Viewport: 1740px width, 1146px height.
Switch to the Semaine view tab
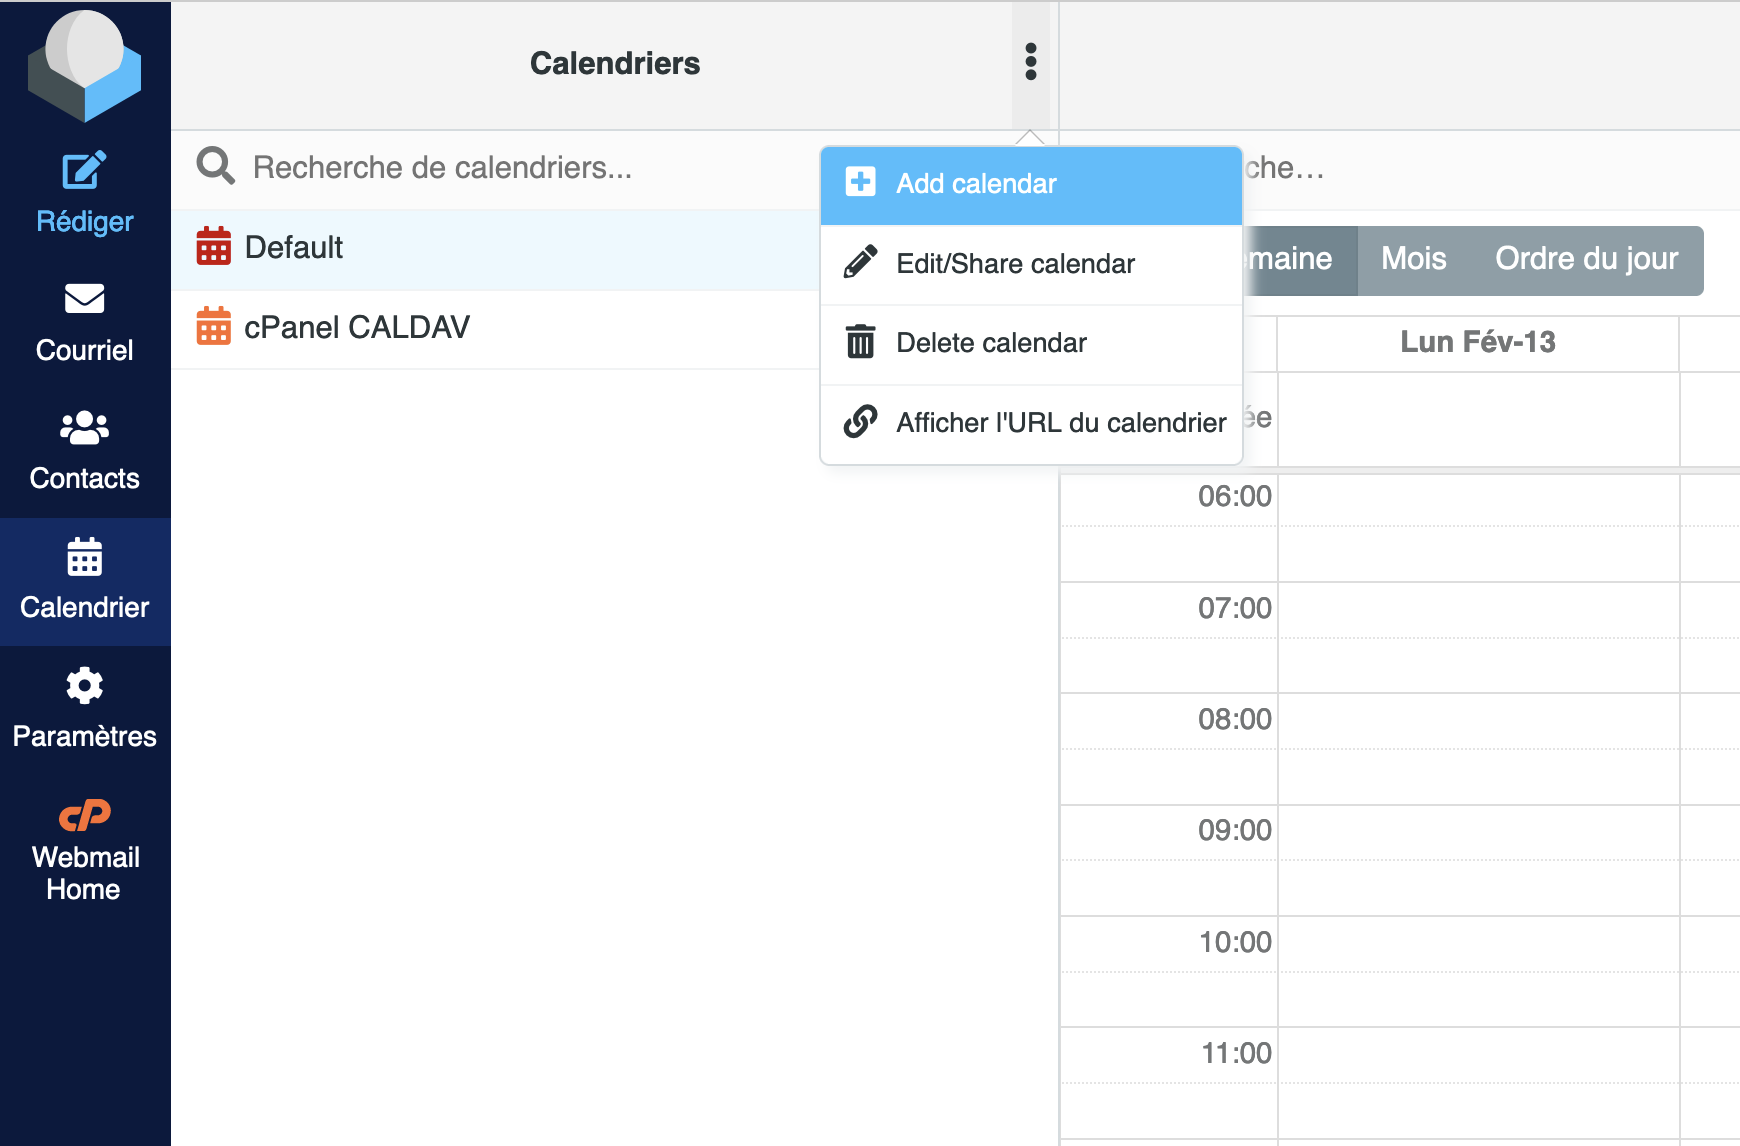[x=1298, y=260]
